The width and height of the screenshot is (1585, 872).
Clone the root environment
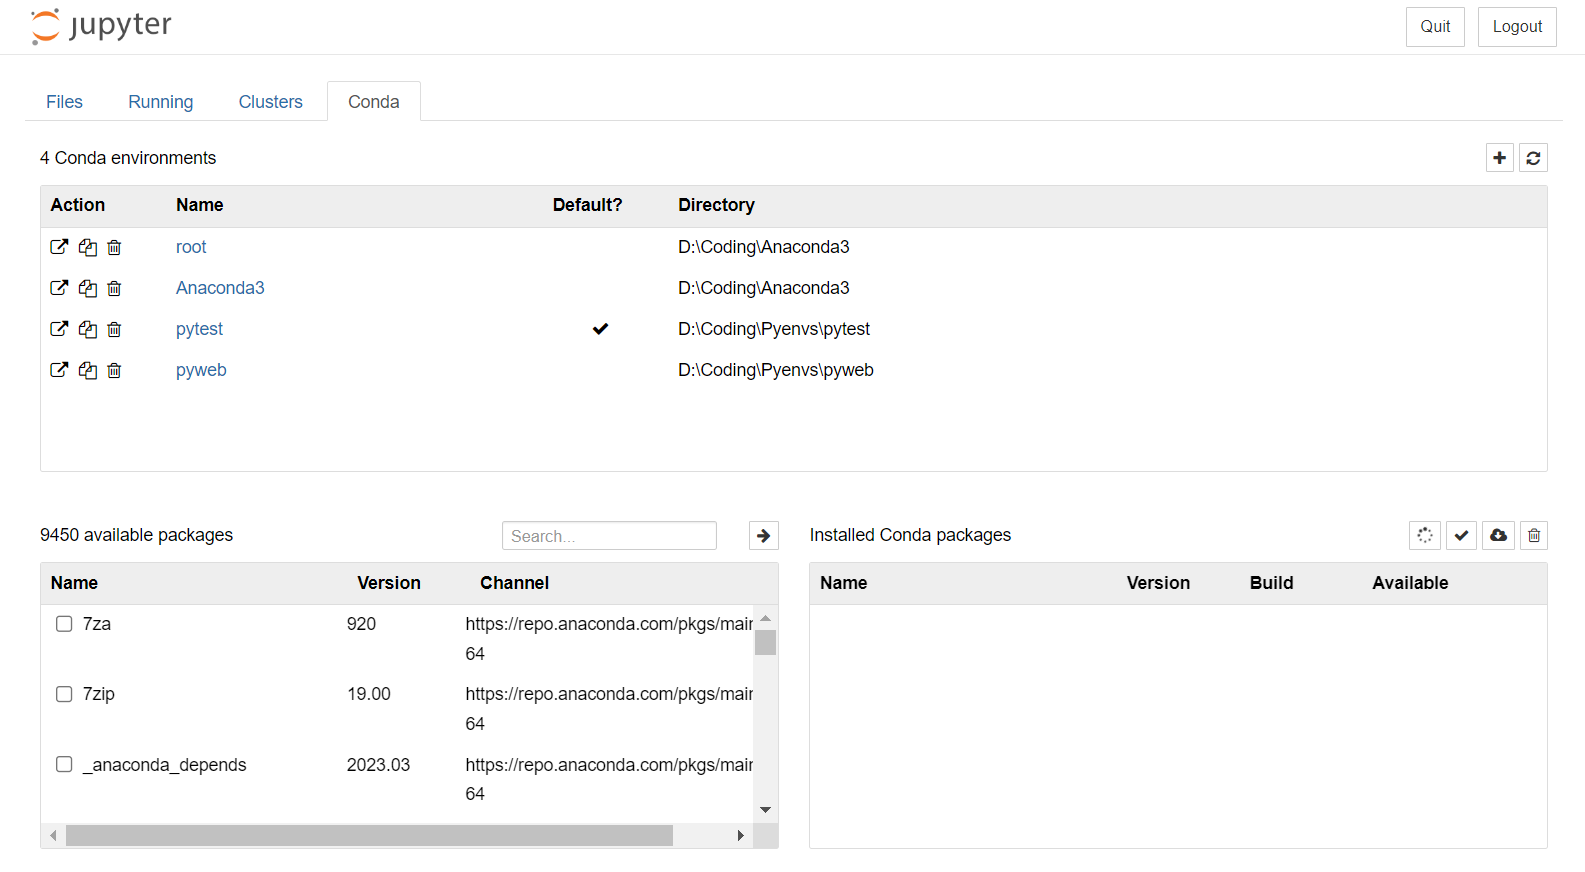click(88, 247)
